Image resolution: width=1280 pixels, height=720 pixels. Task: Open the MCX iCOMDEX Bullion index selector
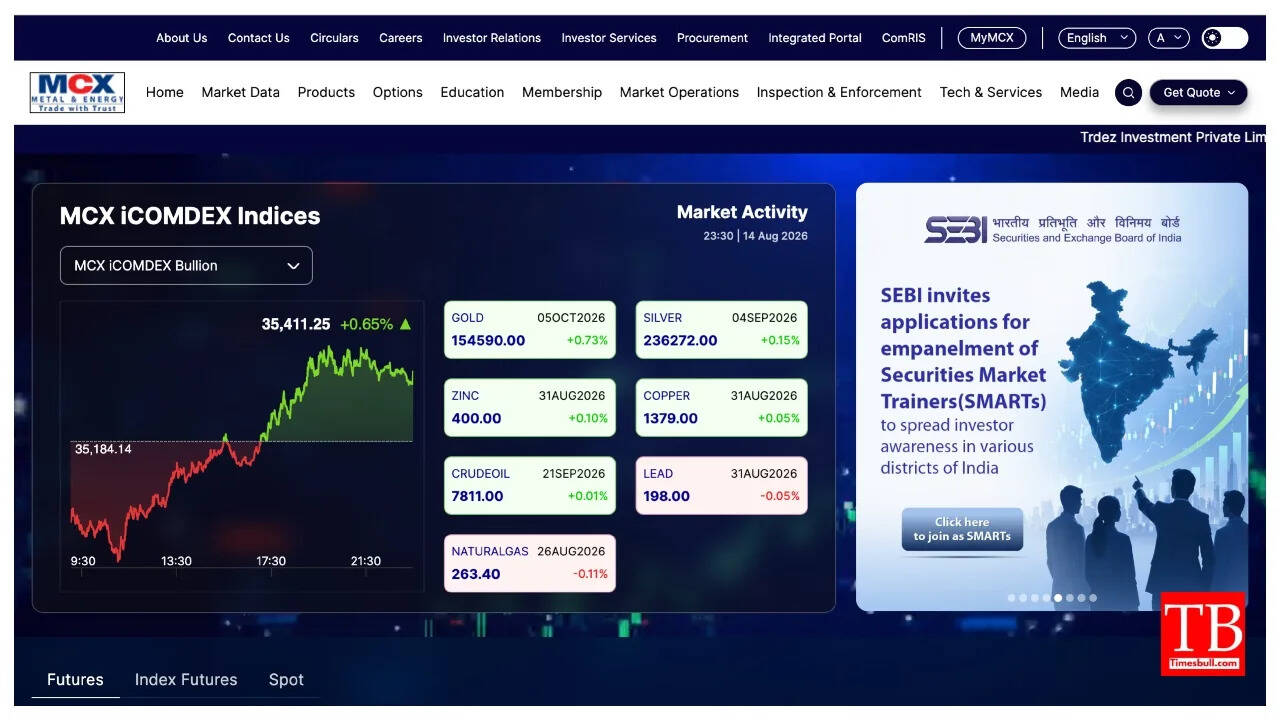coord(186,265)
